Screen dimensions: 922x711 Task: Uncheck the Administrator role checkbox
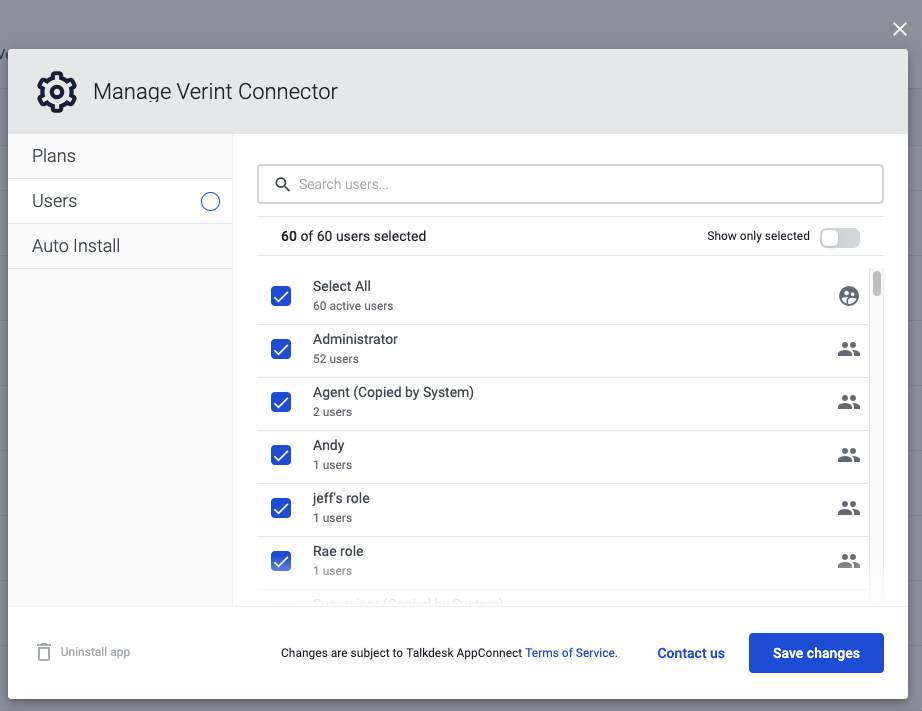pyautogui.click(x=281, y=349)
